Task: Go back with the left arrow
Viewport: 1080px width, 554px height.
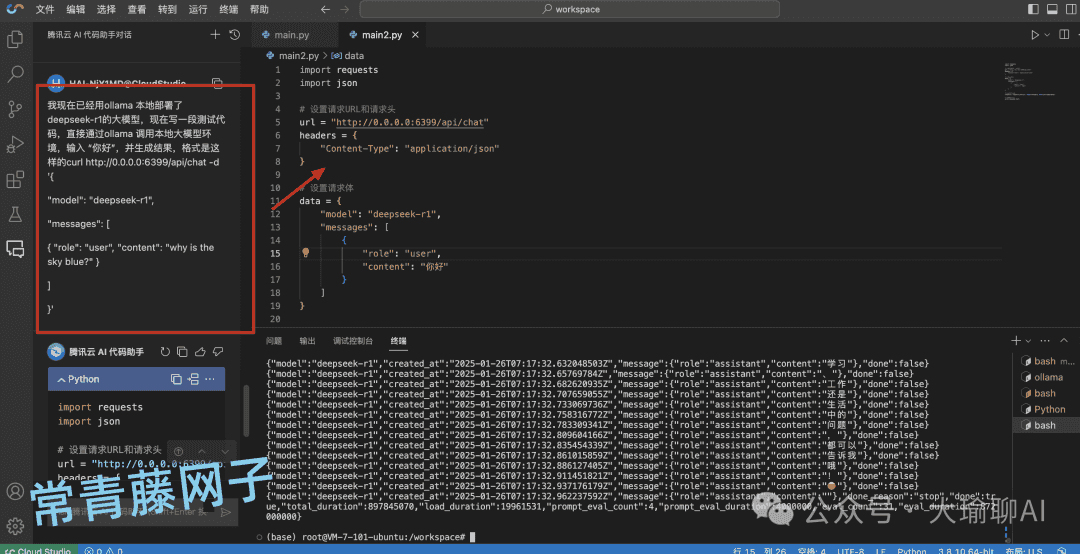Action: [325, 9]
